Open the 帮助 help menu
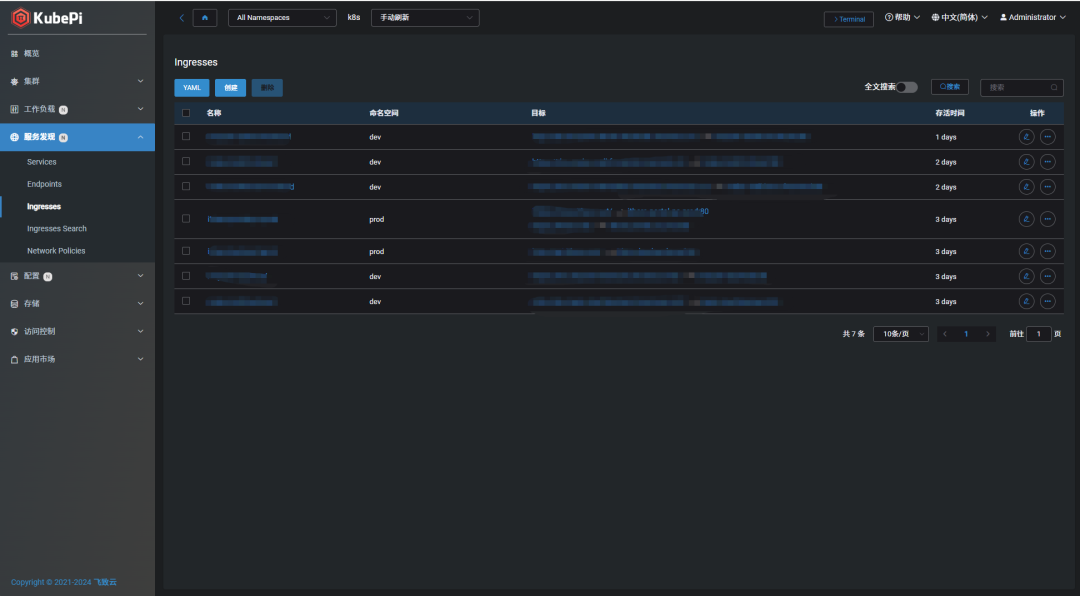 tap(902, 17)
